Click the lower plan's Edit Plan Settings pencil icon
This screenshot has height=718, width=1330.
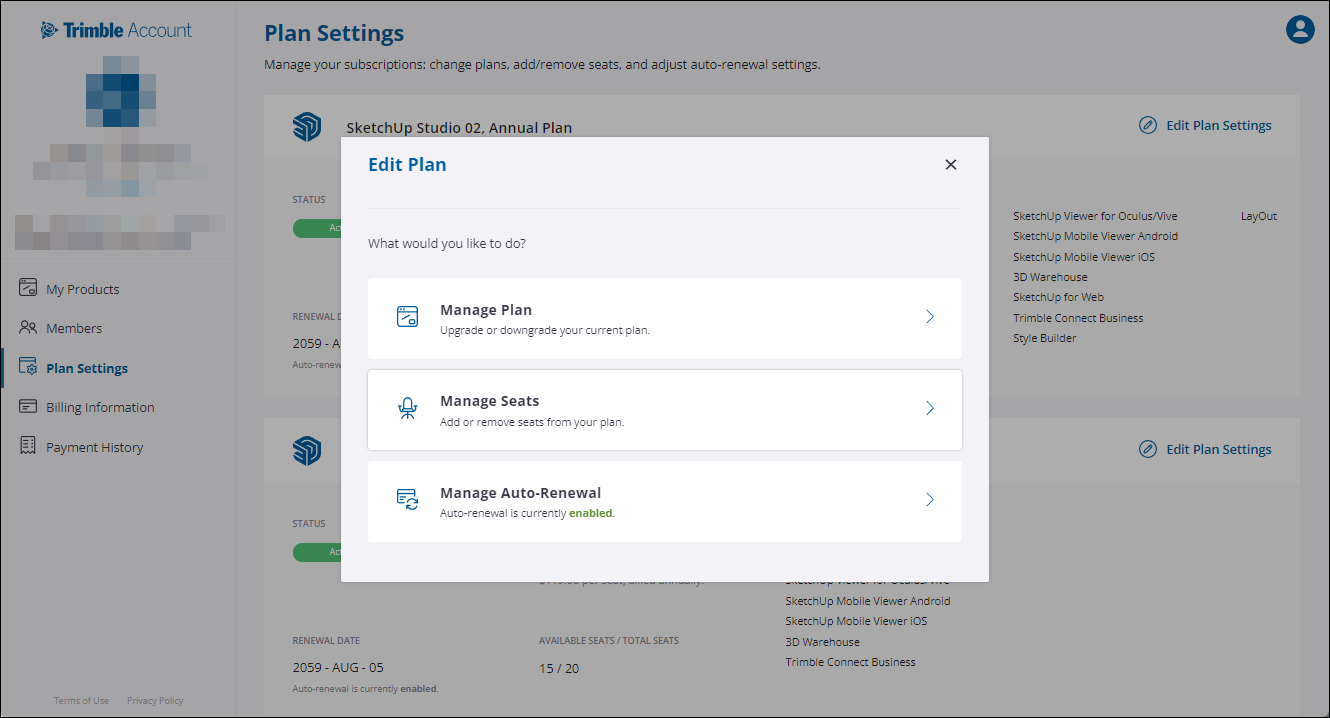1147,448
